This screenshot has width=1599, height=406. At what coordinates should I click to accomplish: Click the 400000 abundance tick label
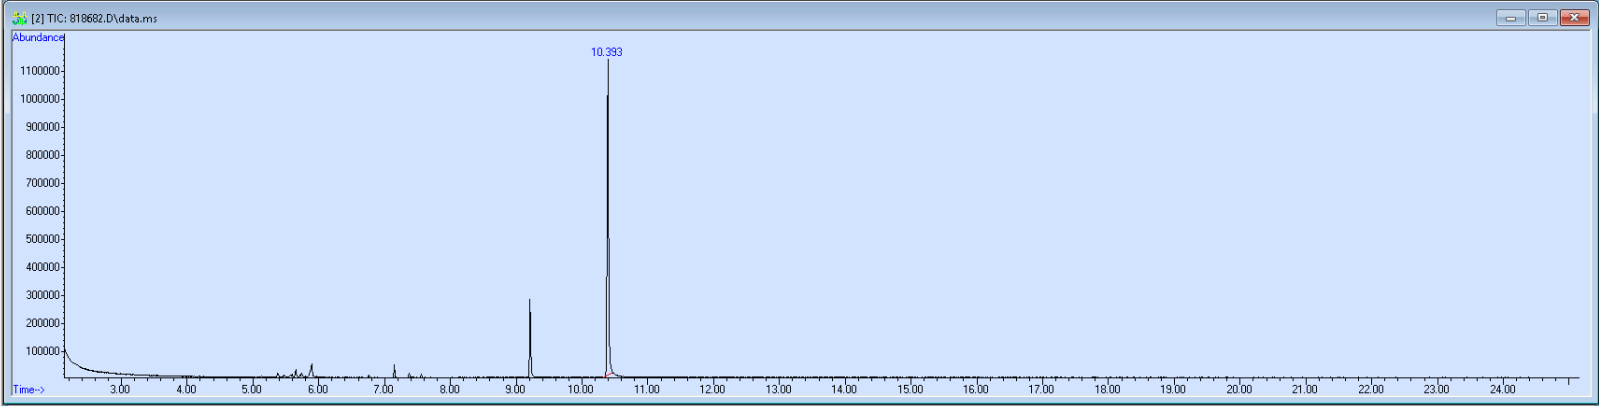(x=43, y=267)
